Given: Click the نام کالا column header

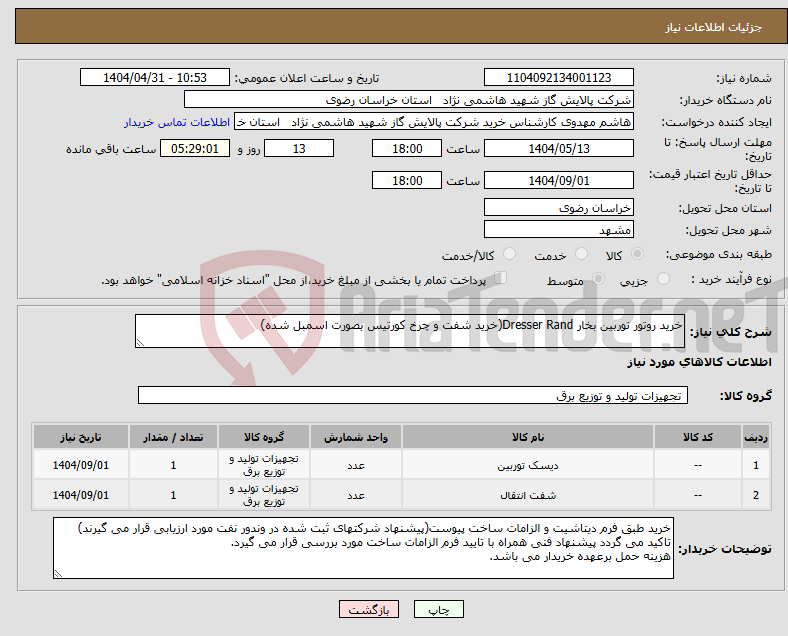Looking at the screenshot, I should click(528, 437).
